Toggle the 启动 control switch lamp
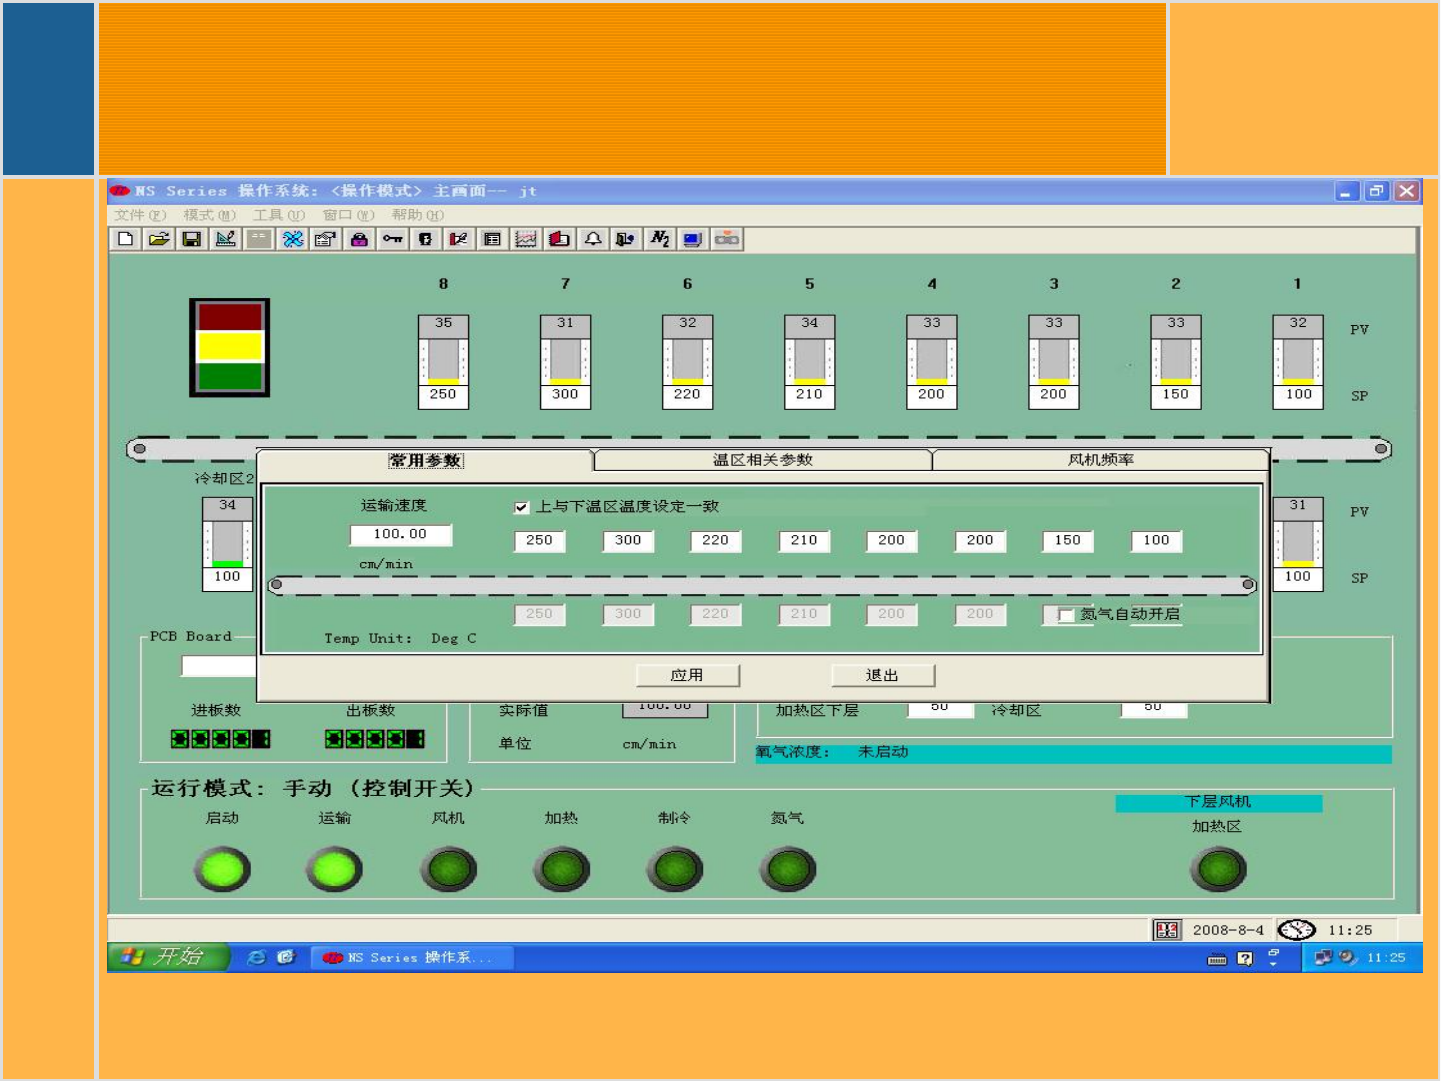1441x1081 pixels. 222,869
